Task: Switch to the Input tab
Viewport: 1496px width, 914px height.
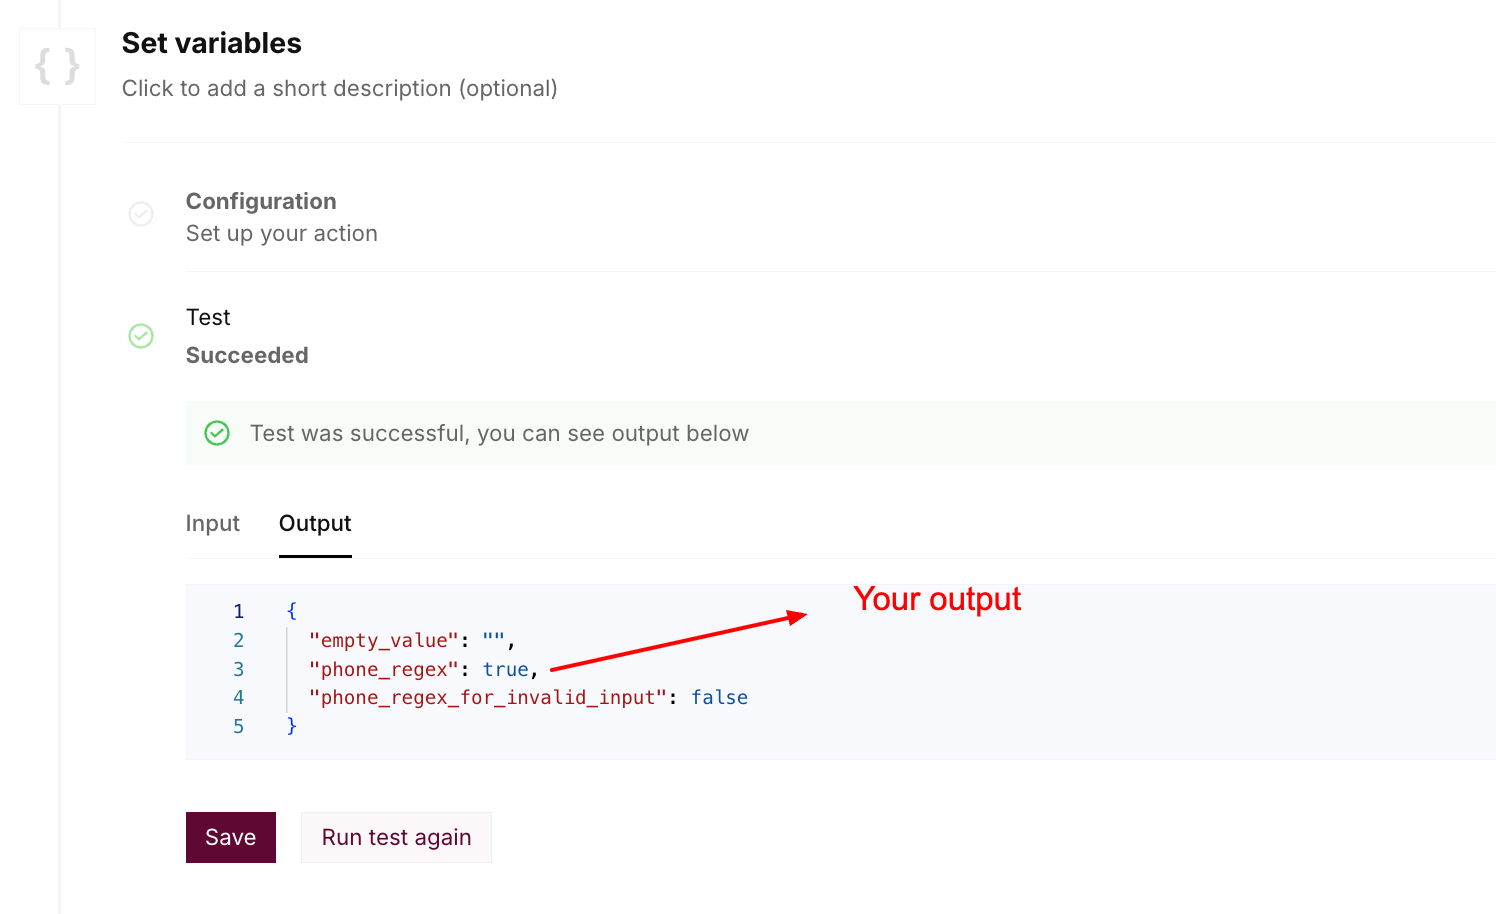Action: (212, 523)
